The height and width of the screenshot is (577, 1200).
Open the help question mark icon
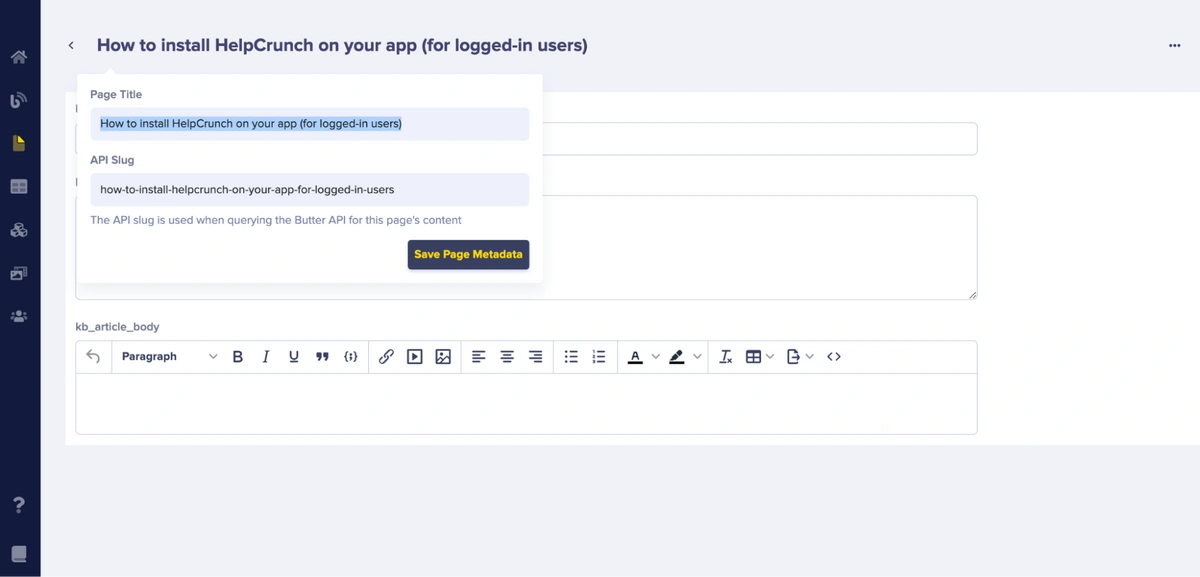click(x=18, y=505)
